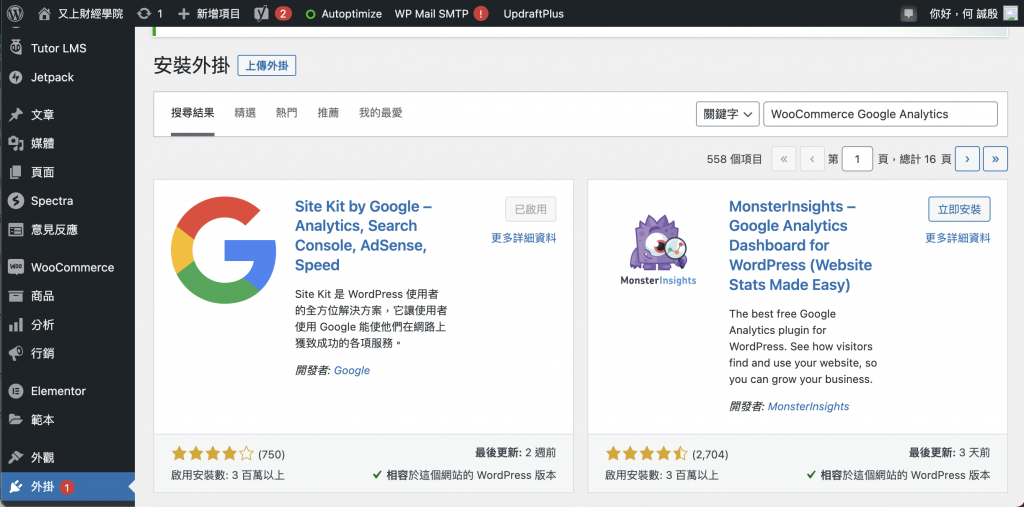Open UpdraftPlus admin bar menu
The image size is (1024, 507).
click(x=534, y=13)
